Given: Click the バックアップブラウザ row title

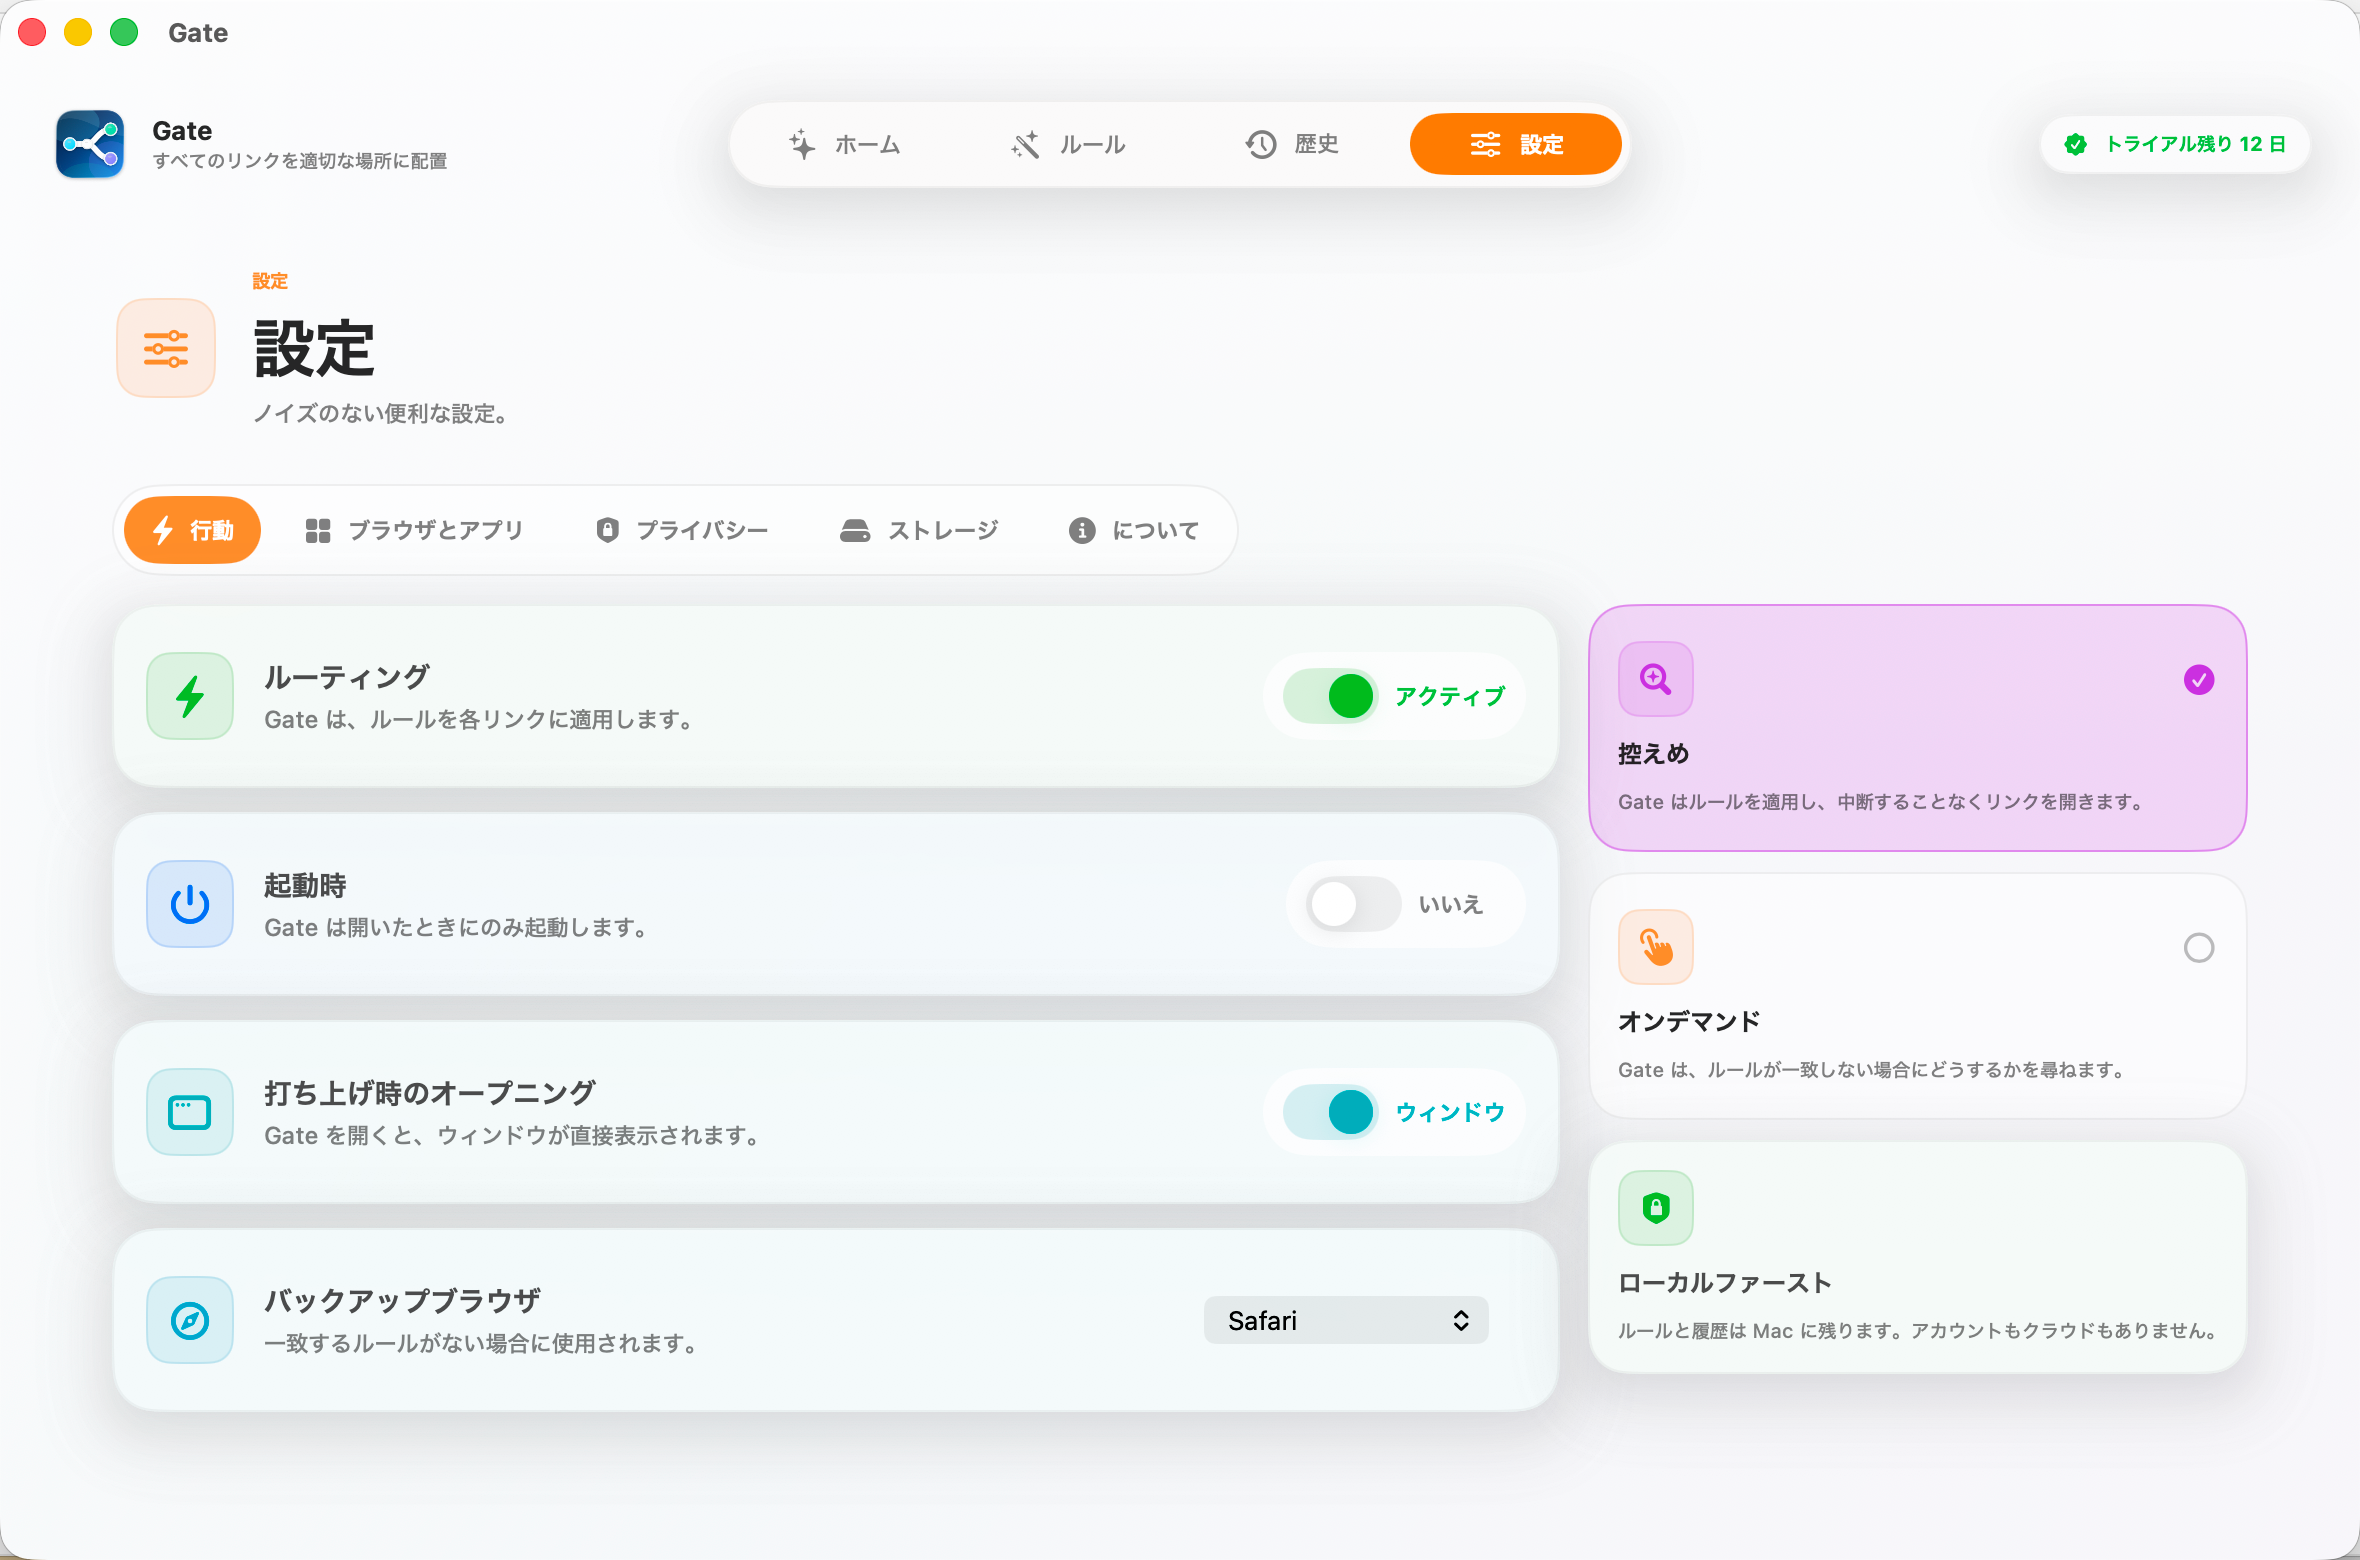Looking at the screenshot, I should [403, 1300].
